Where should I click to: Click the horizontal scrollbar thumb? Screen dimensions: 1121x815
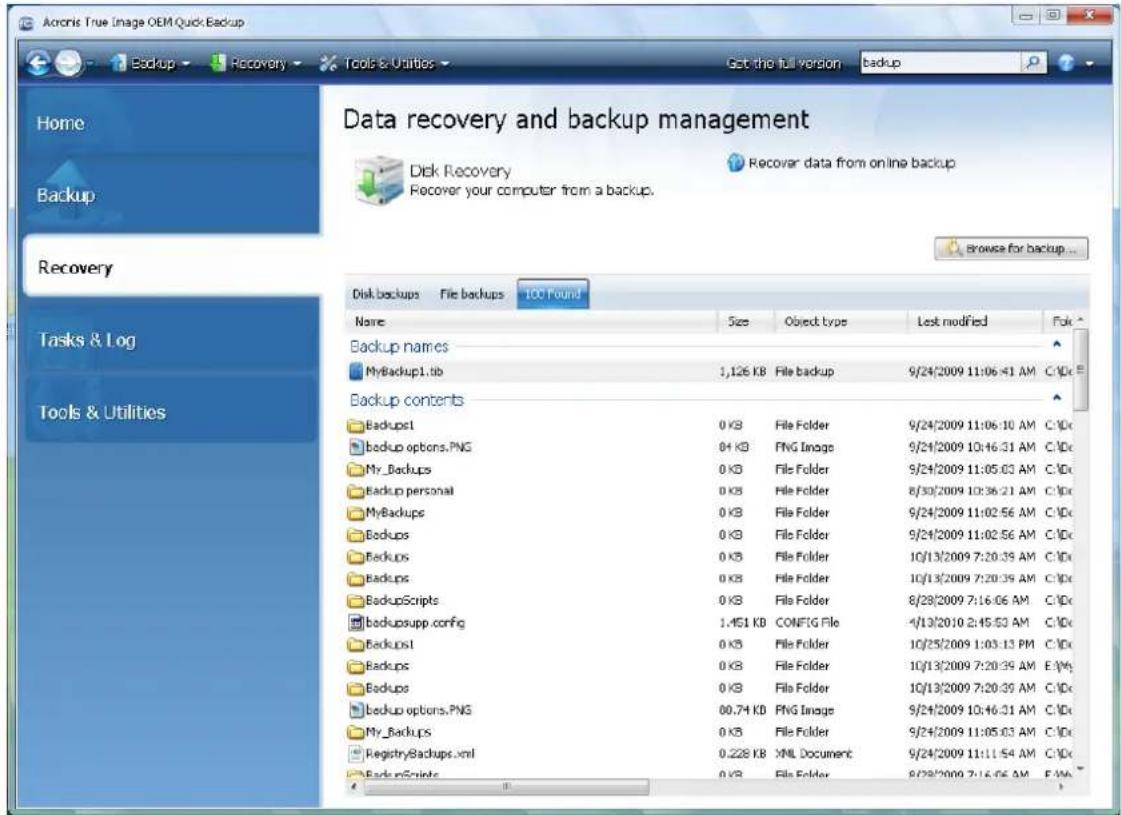tap(507, 786)
